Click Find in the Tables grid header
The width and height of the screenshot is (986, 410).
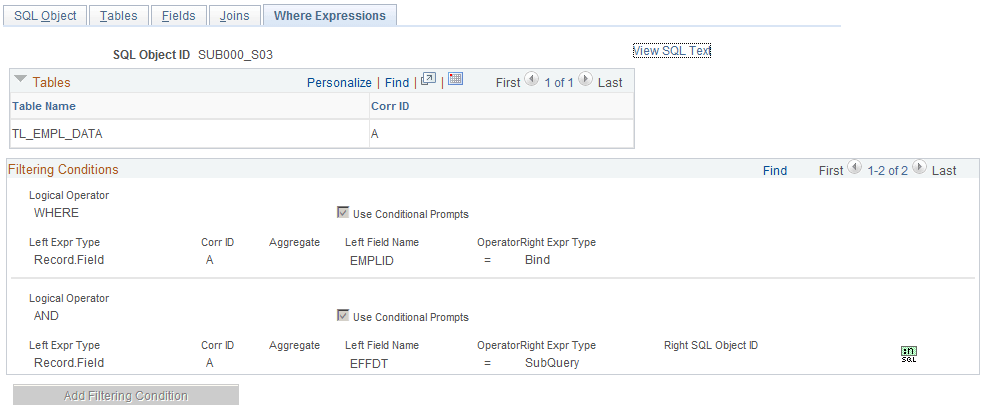click(x=397, y=83)
